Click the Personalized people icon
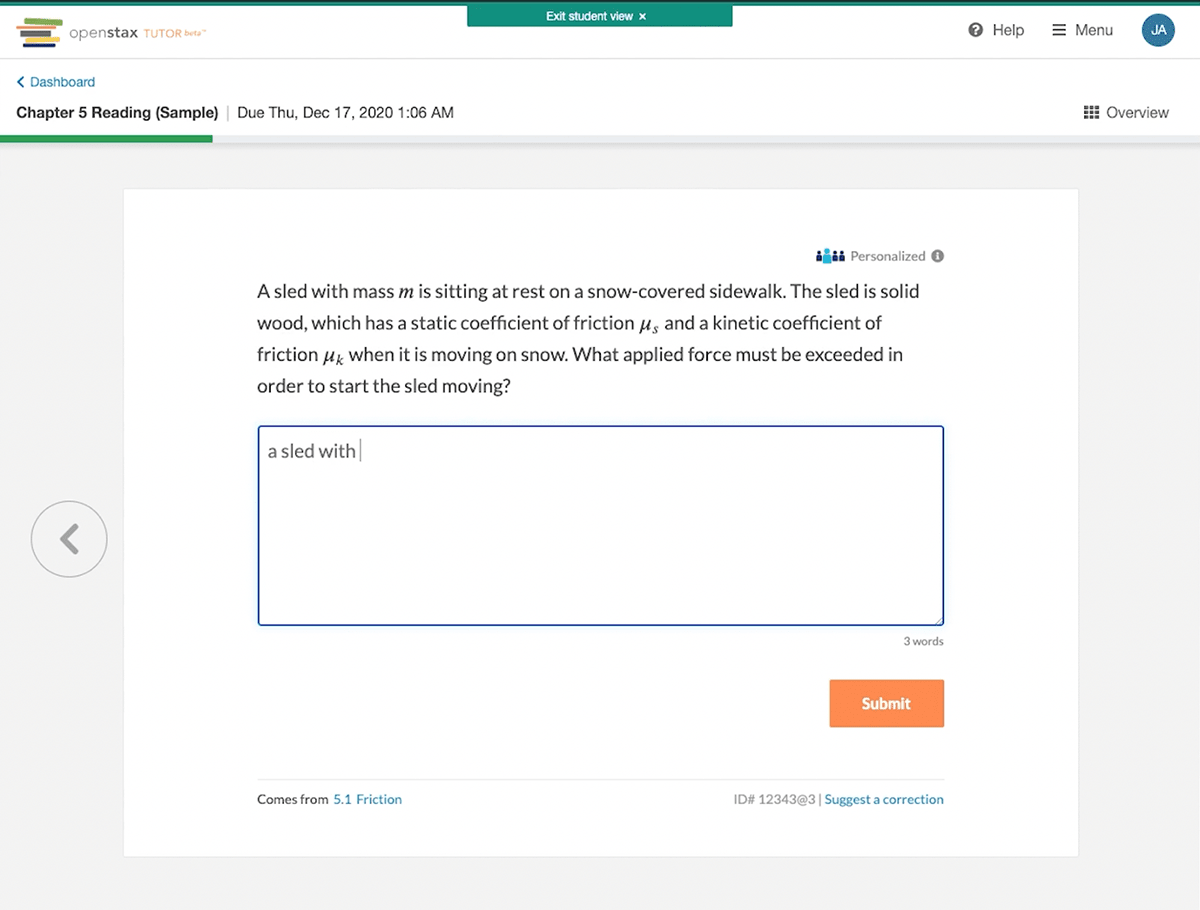 [x=831, y=256]
